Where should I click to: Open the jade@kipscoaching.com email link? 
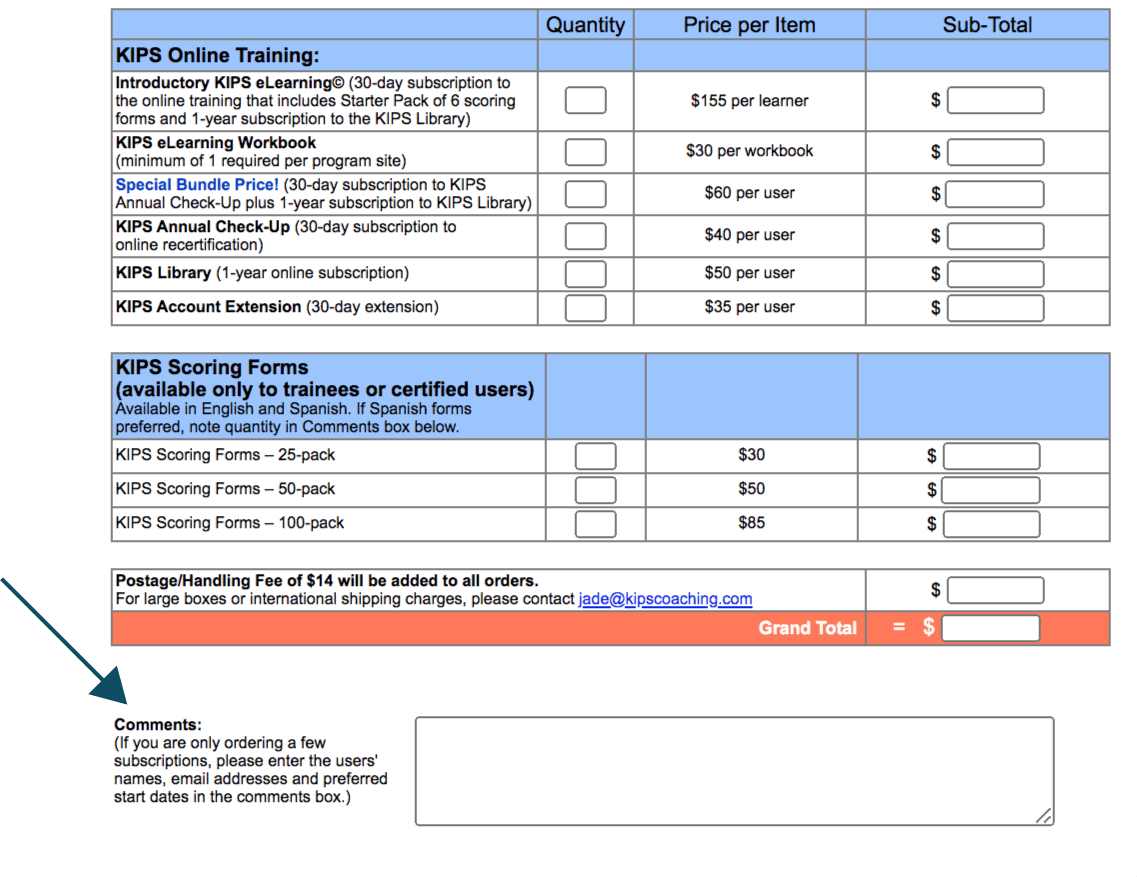(665, 599)
